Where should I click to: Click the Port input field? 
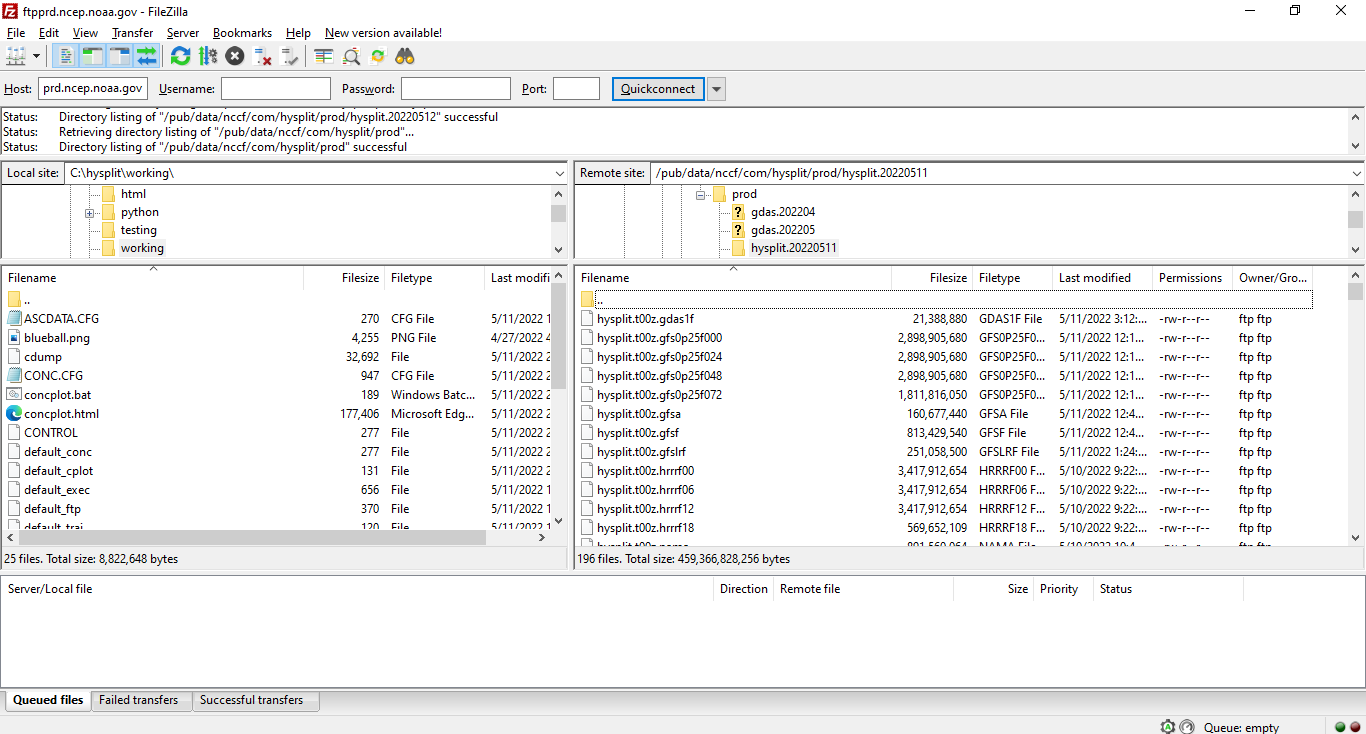click(x=576, y=89)
